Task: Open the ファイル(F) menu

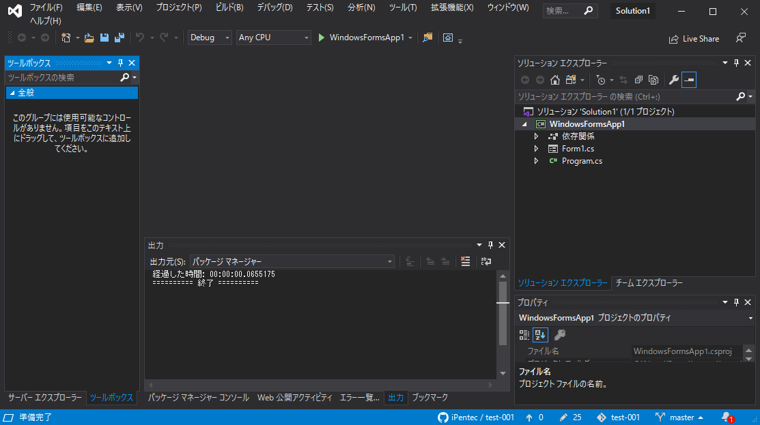Action: point(46,7)
